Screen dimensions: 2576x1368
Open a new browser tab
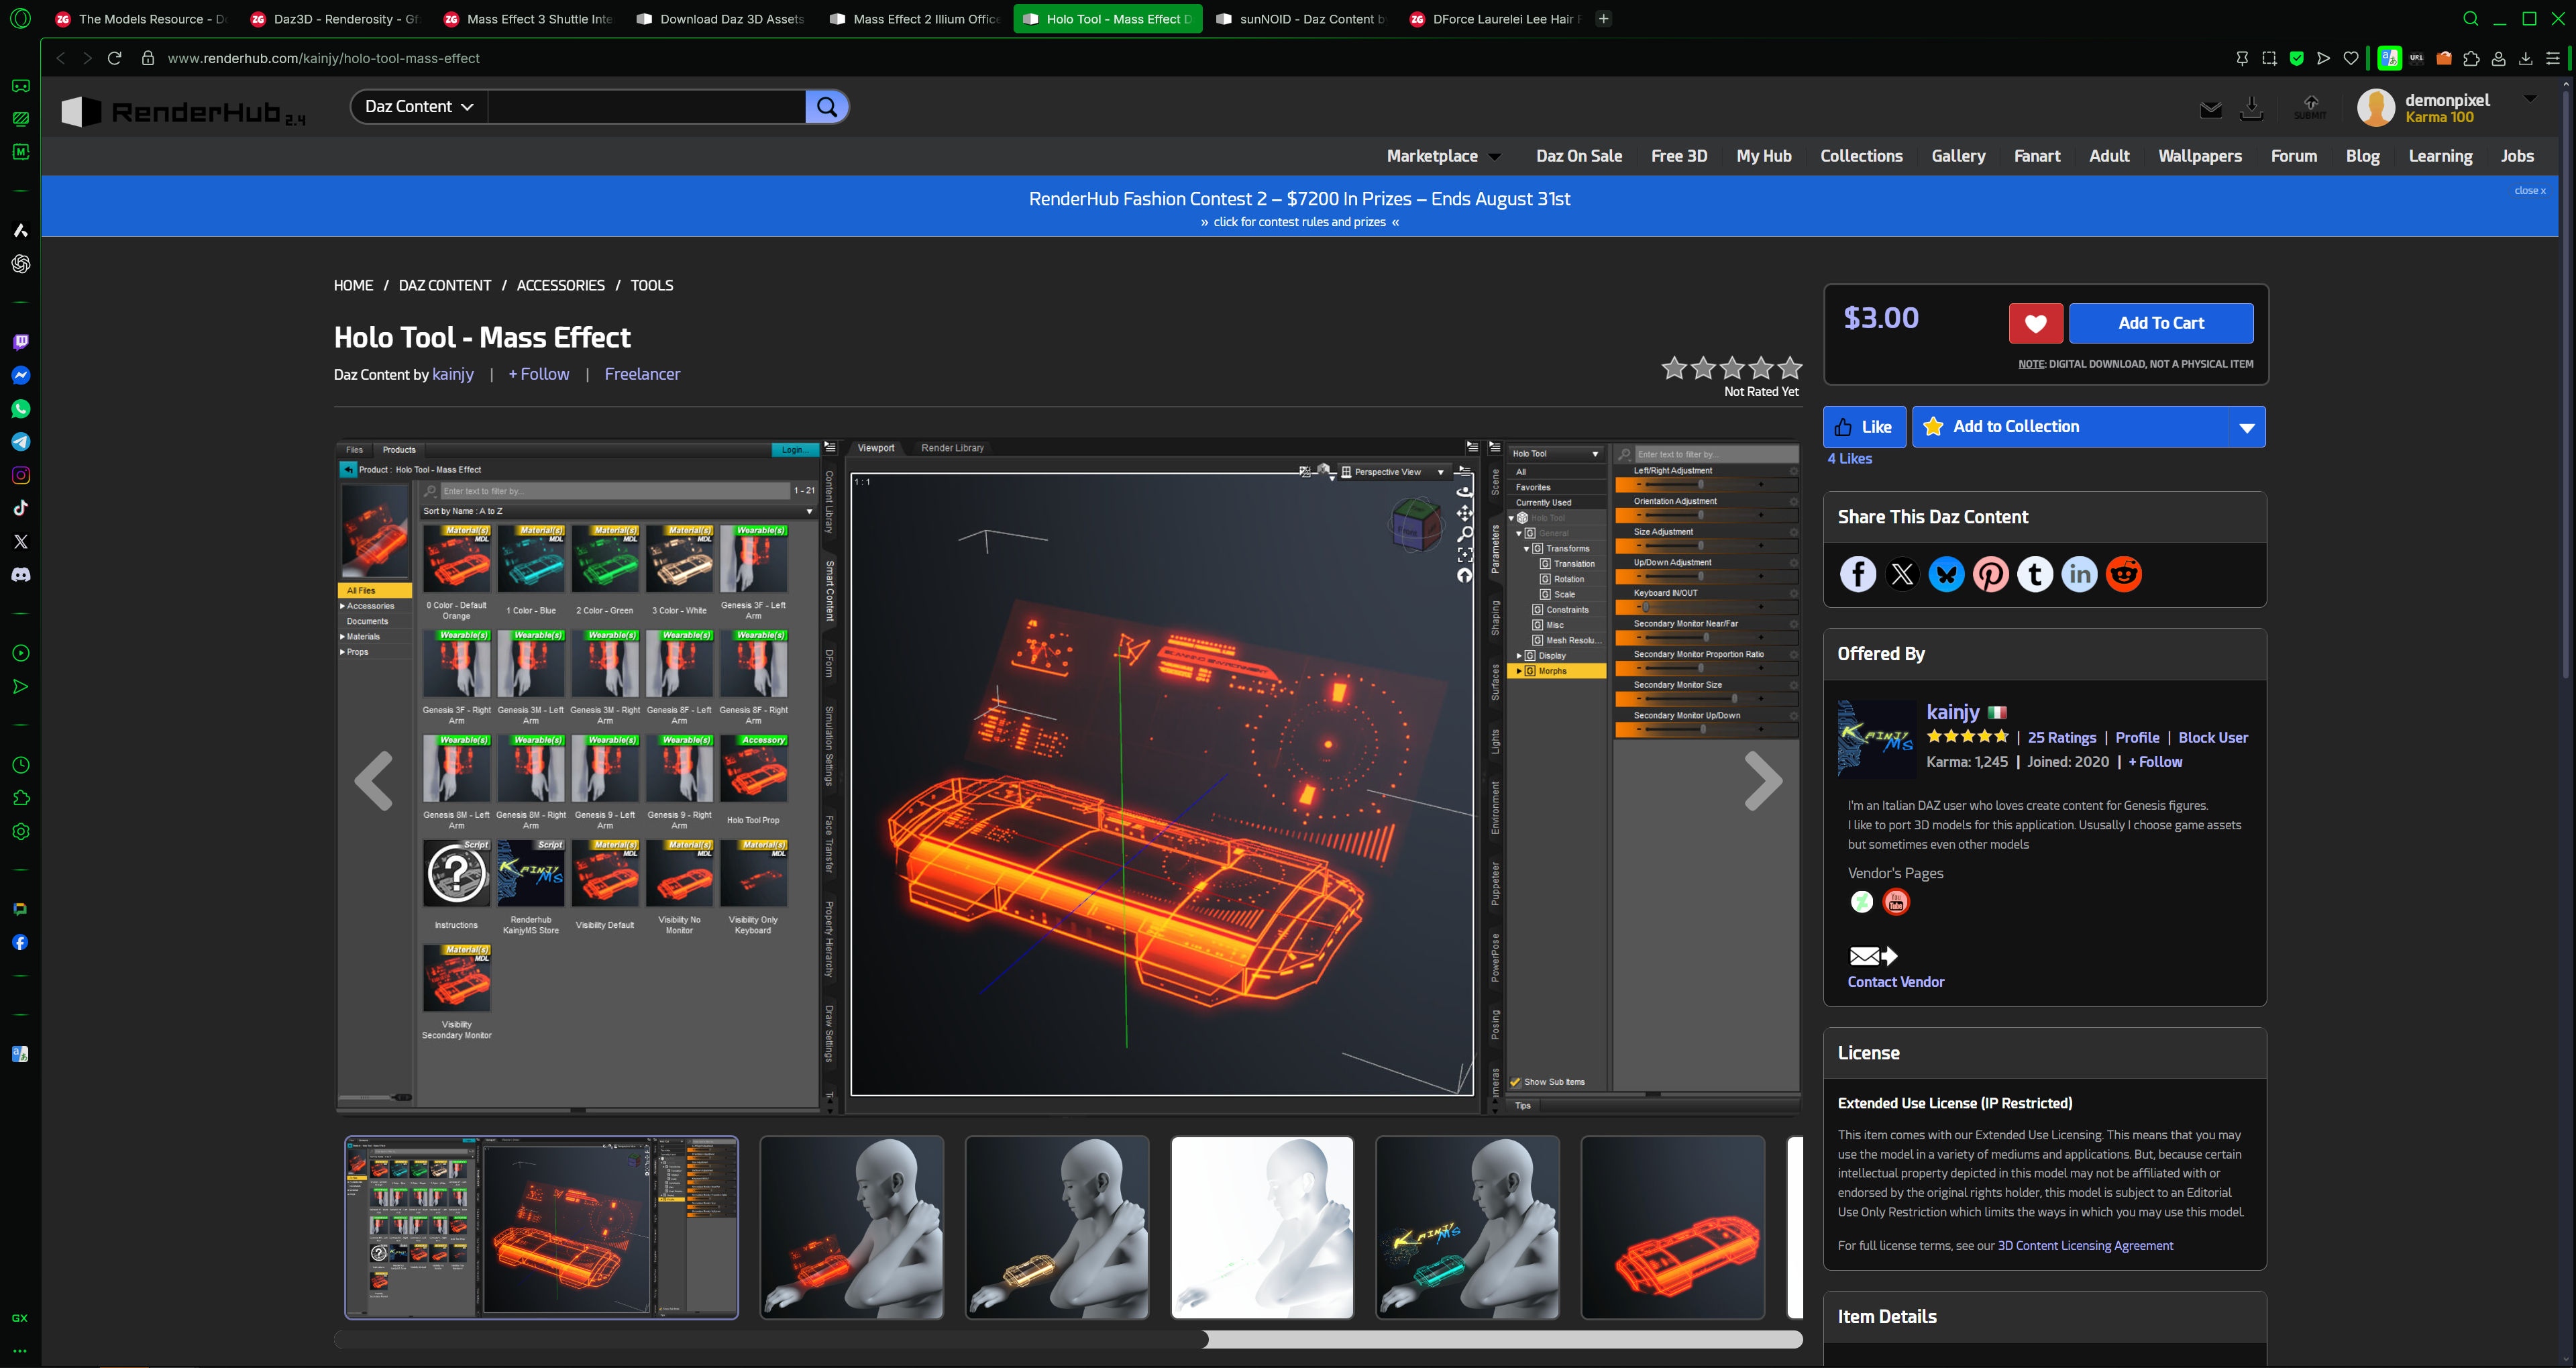(x=1603, y=18)
